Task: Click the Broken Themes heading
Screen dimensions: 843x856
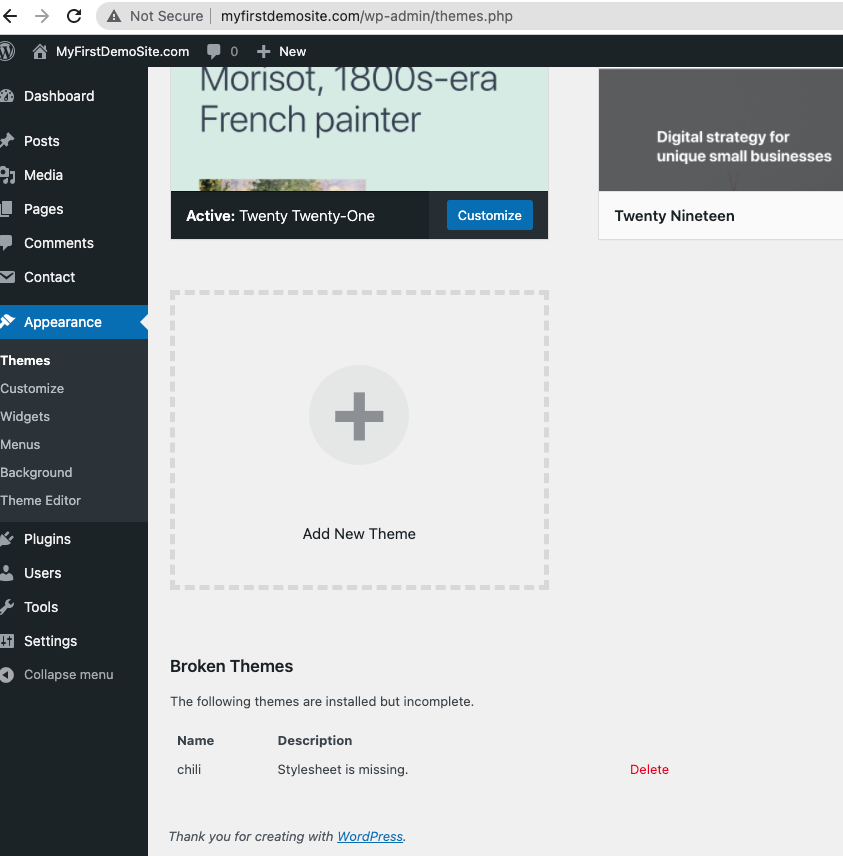Action: pos(231,666)
